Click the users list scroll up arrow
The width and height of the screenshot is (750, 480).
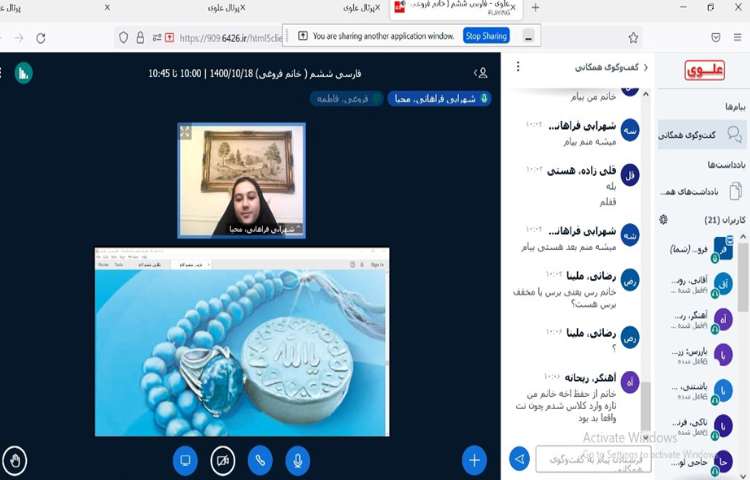(x=742, y=237)
